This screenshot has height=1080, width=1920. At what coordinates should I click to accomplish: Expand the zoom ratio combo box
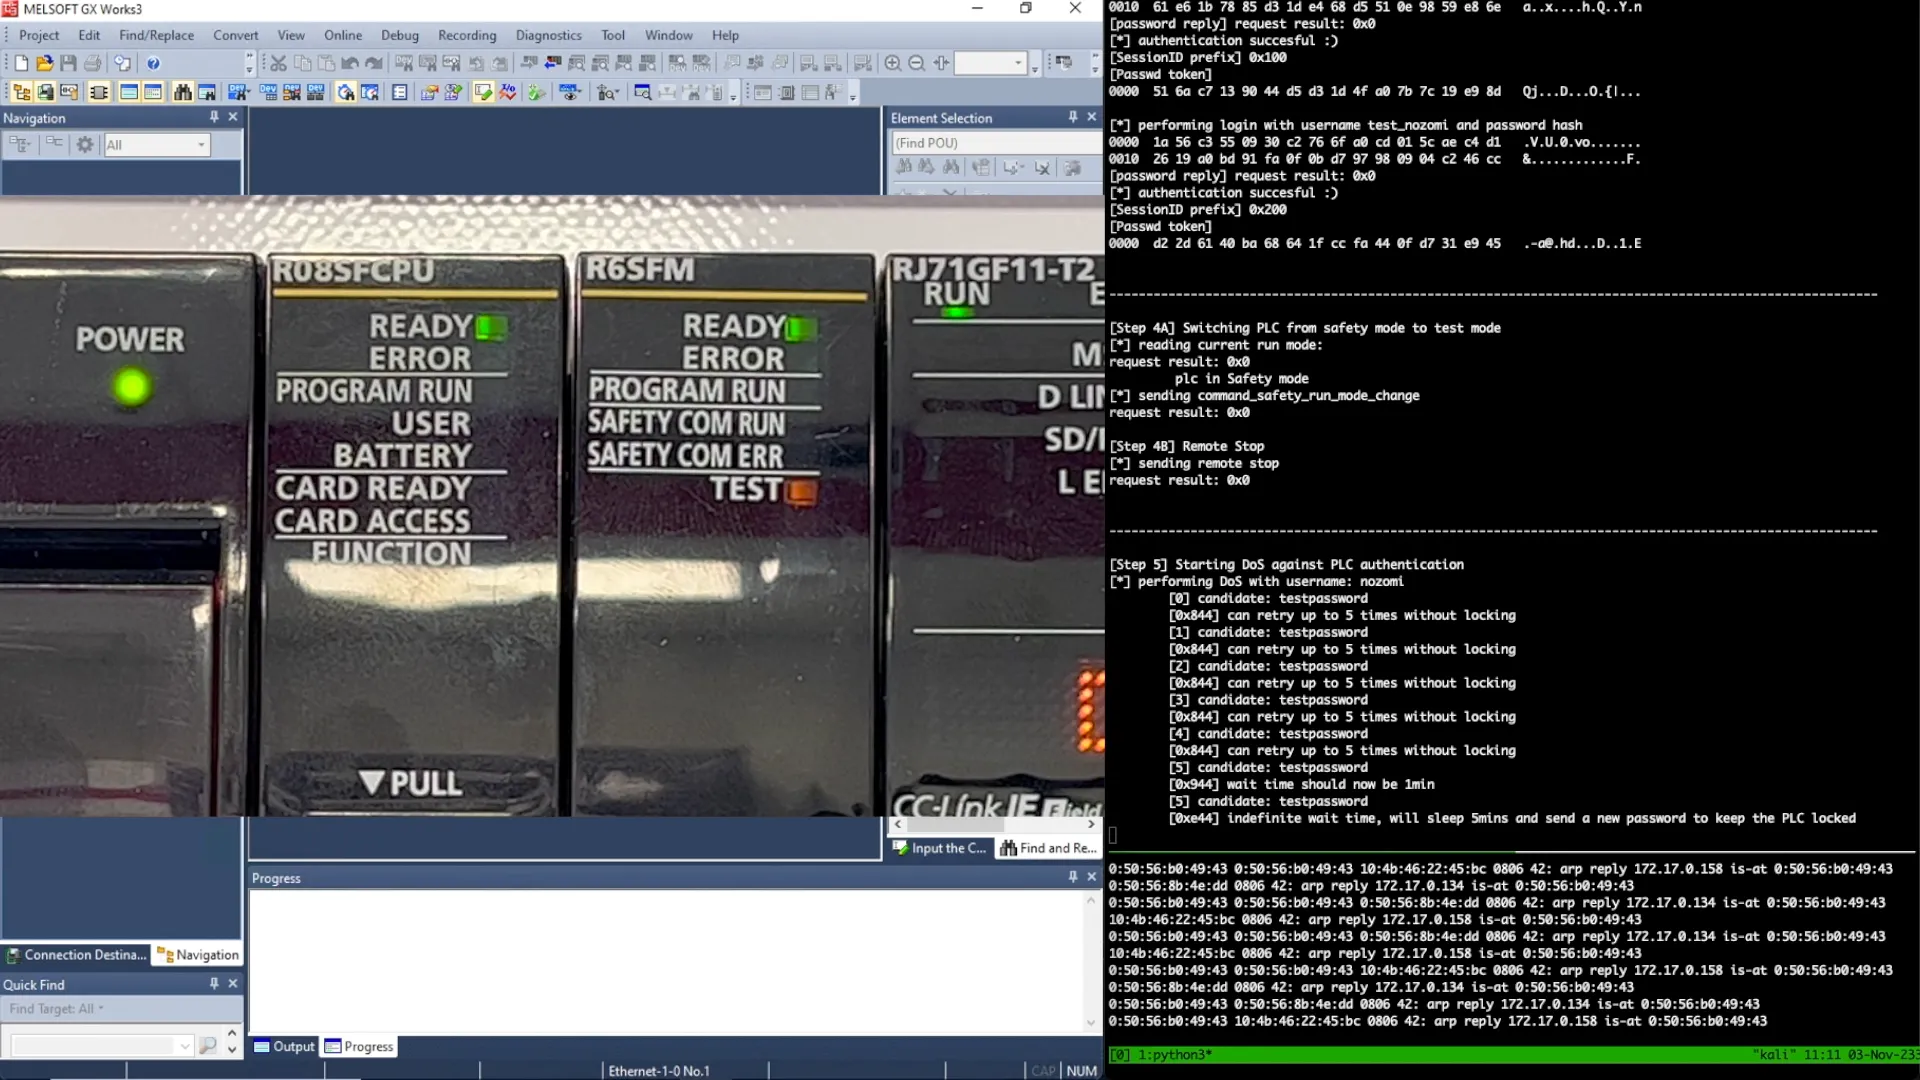1018,63
